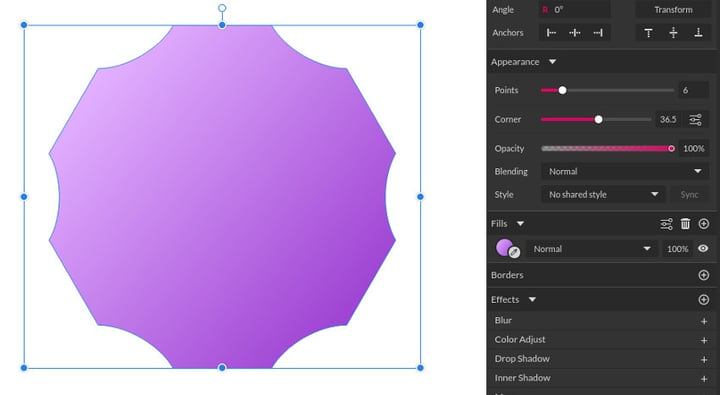The image size is (720, 395).
Task: Add a new border
Action: click(x=703, y=275)
